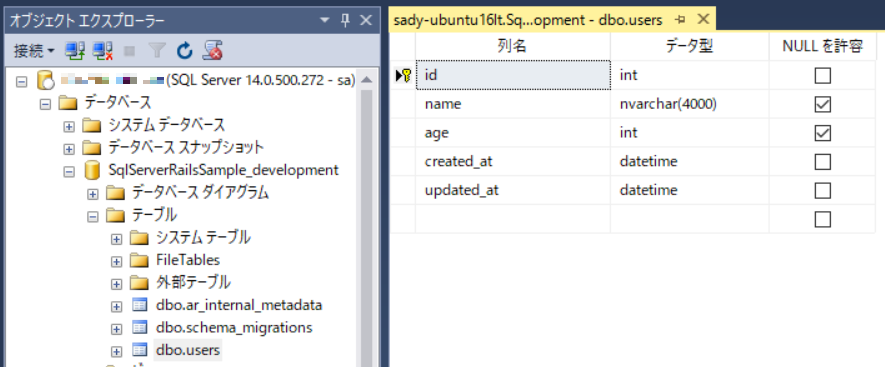Select データベース ダイアグラム folder icon
Viewport: 885px width, 367px height.
coord(115,194)
